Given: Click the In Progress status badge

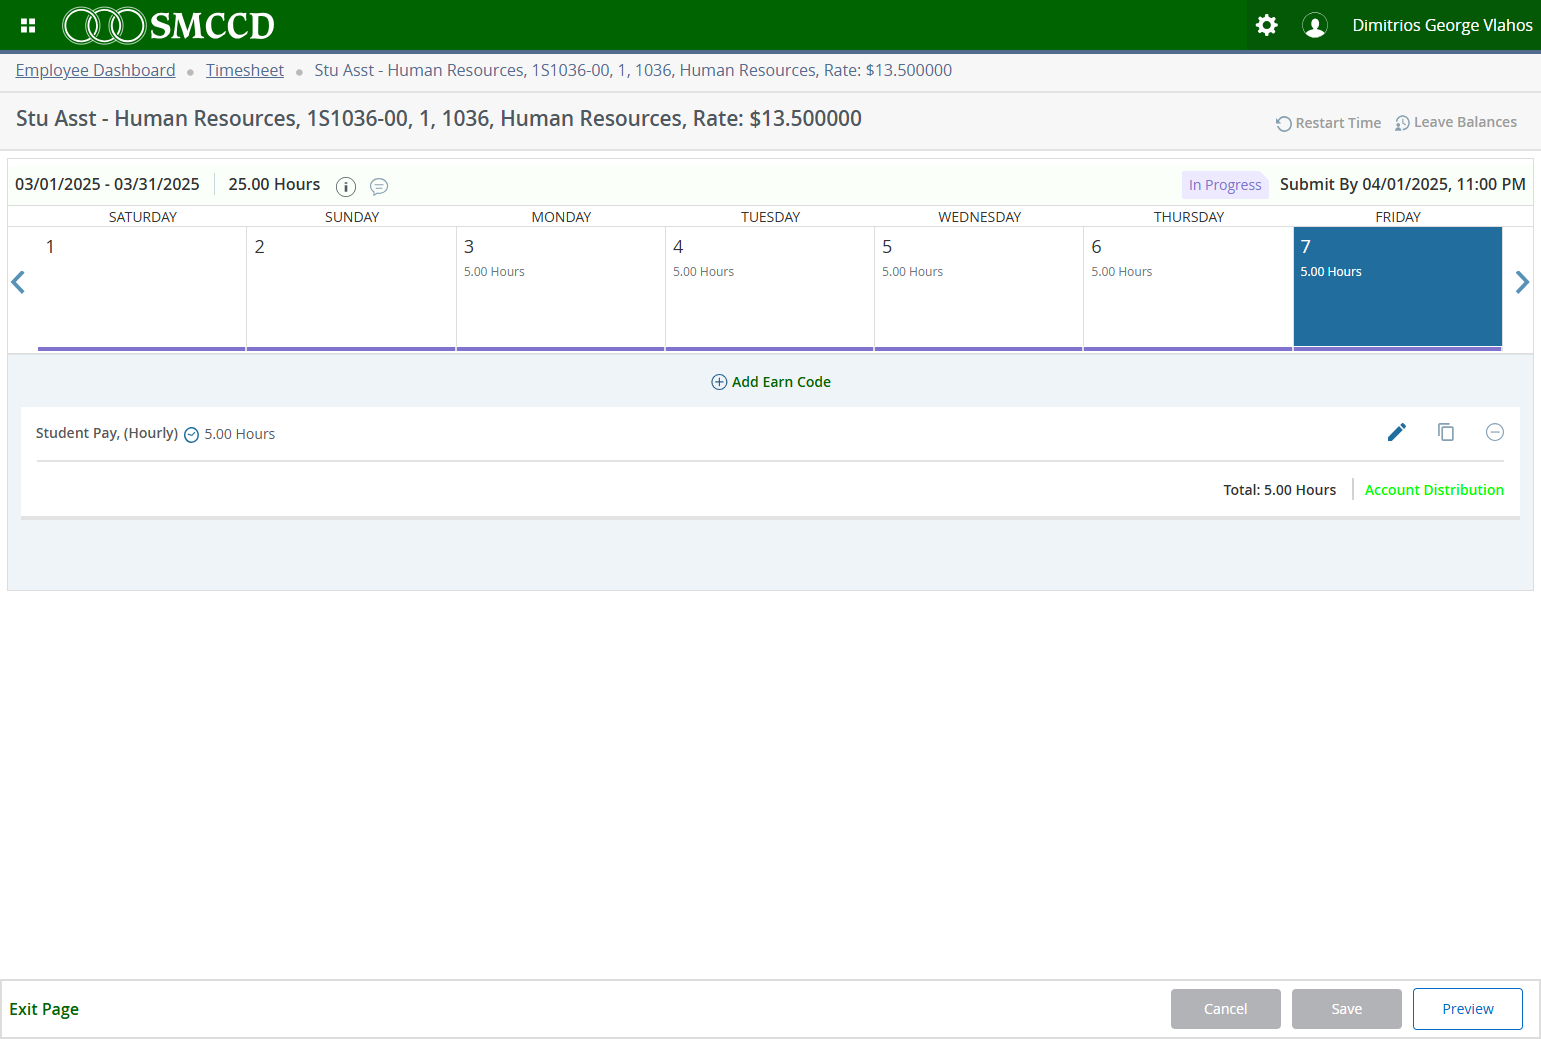Looking at the screenshot, I should coord(1225,185).
